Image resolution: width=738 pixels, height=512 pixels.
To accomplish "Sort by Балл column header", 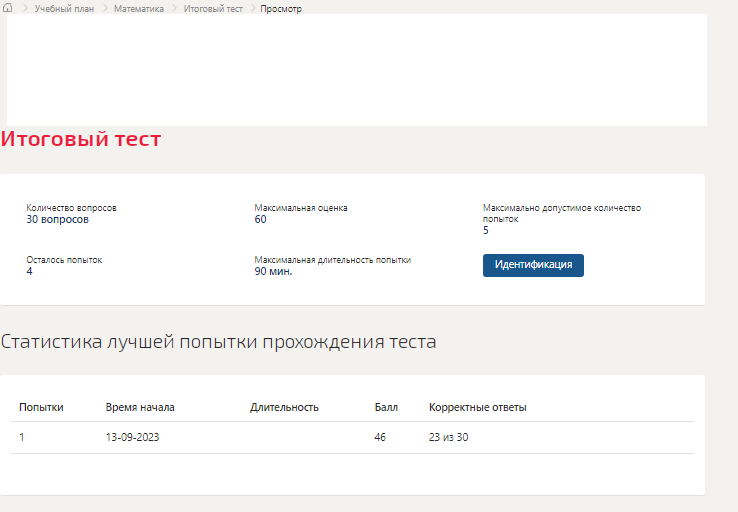I will [386, 407].
